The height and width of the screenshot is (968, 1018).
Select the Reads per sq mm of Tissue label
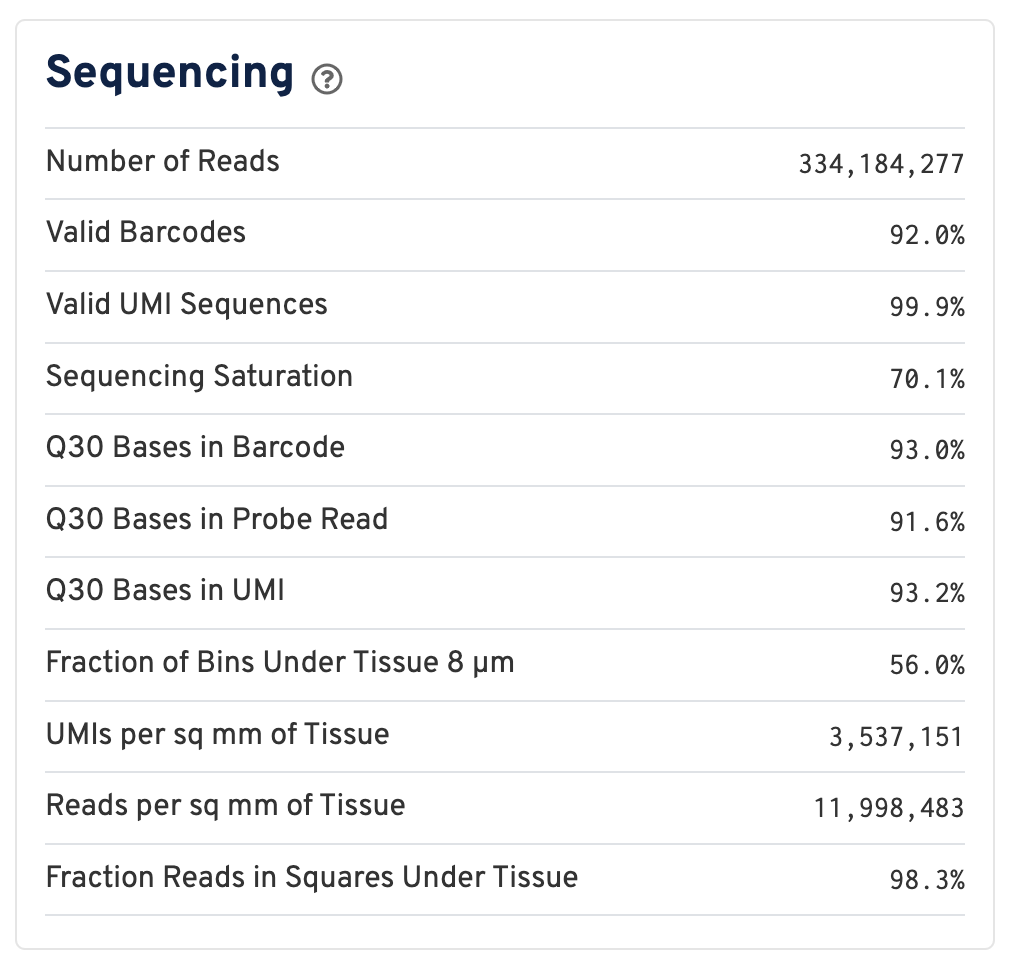[x=226, y=805]
